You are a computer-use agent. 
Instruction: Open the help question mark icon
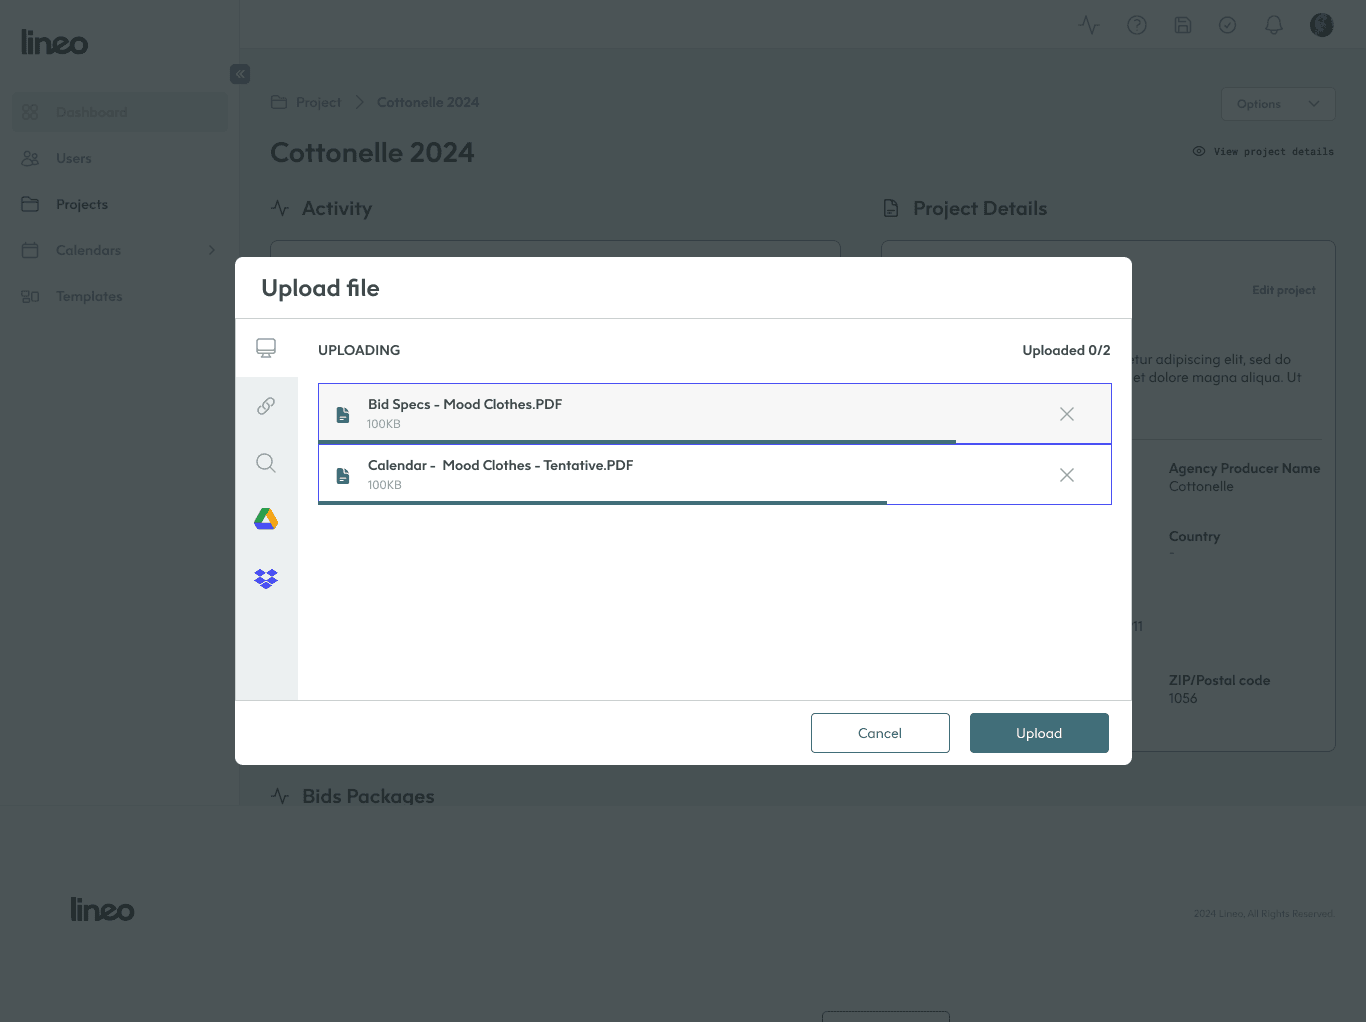(x=1137, y=25)
